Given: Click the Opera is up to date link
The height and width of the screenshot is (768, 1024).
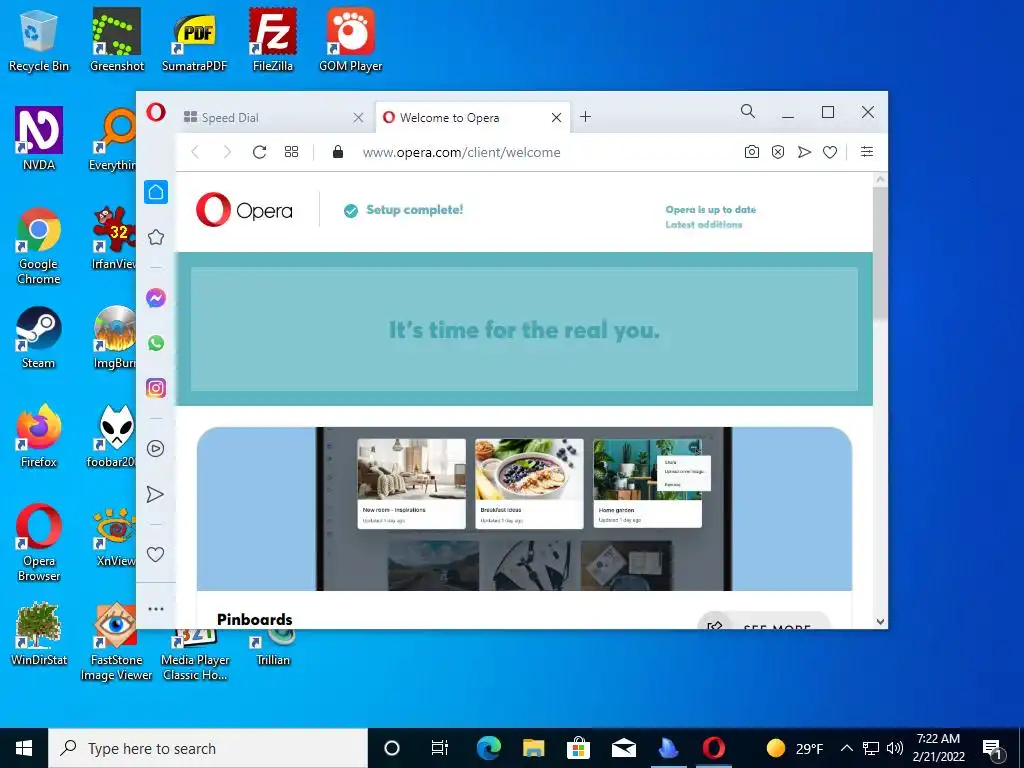Looking at the screenshot, I should pyautogui.click(x=711, y=210).
